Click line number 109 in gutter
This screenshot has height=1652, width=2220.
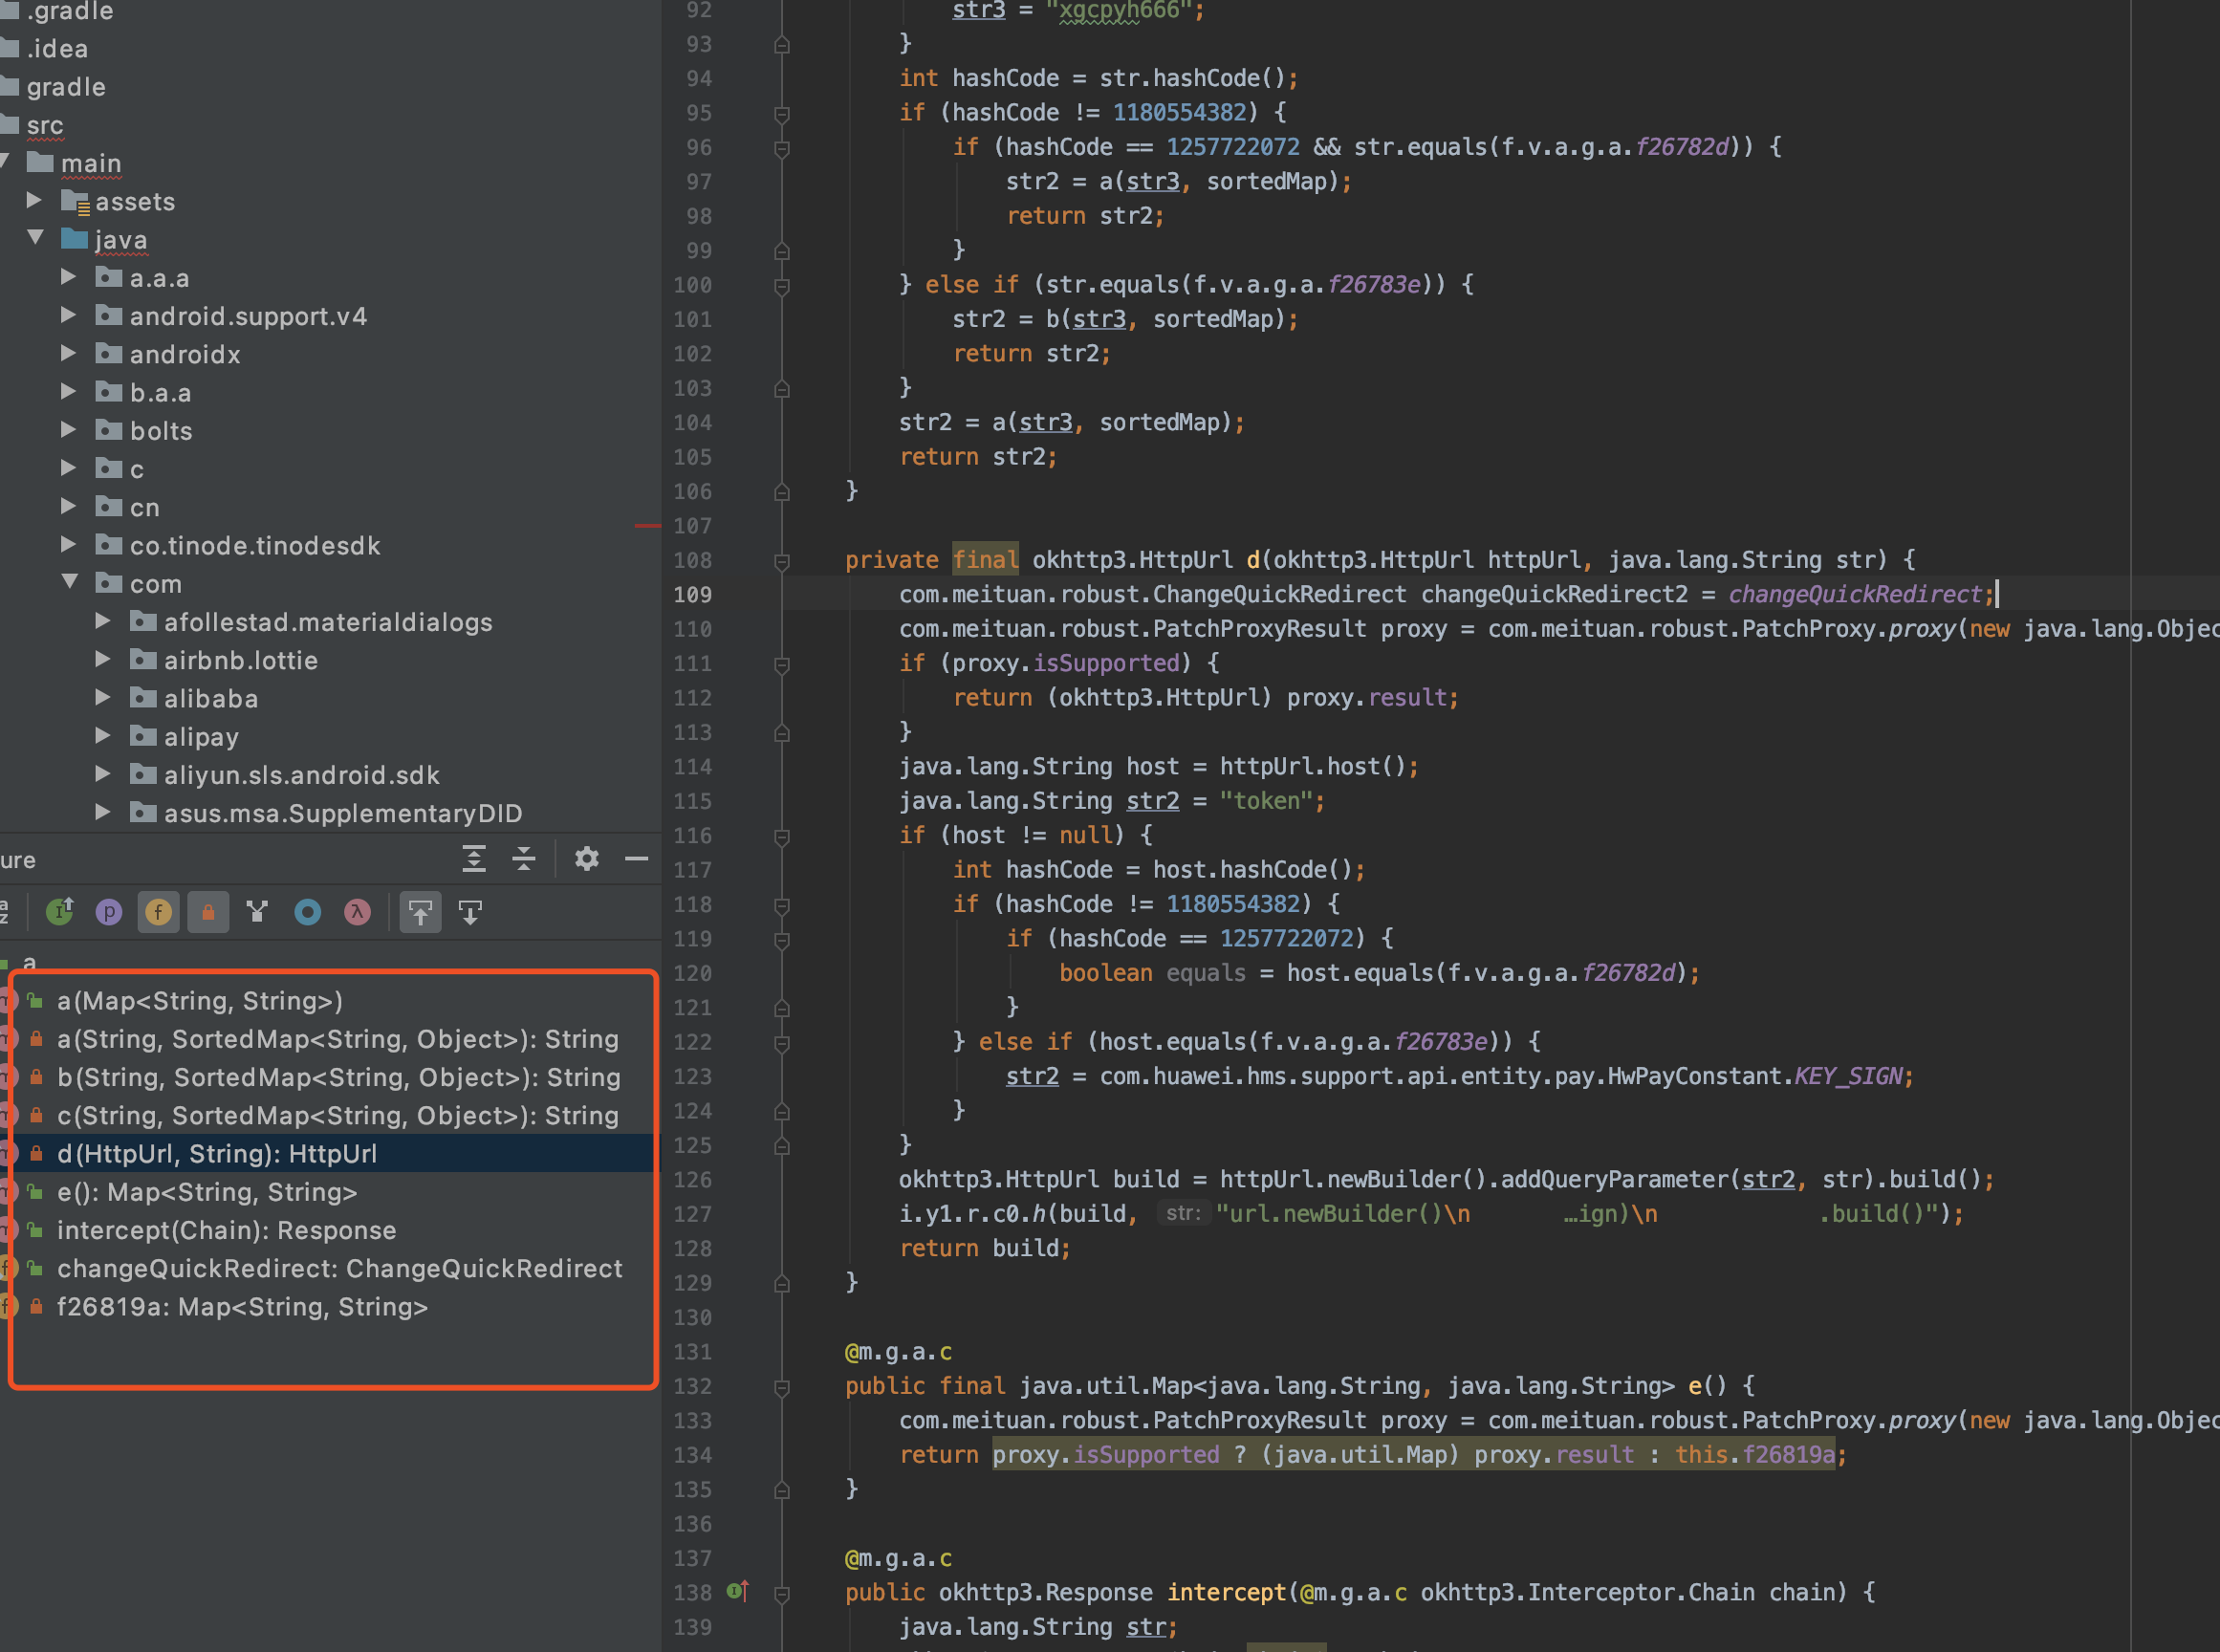click(692, 595)
